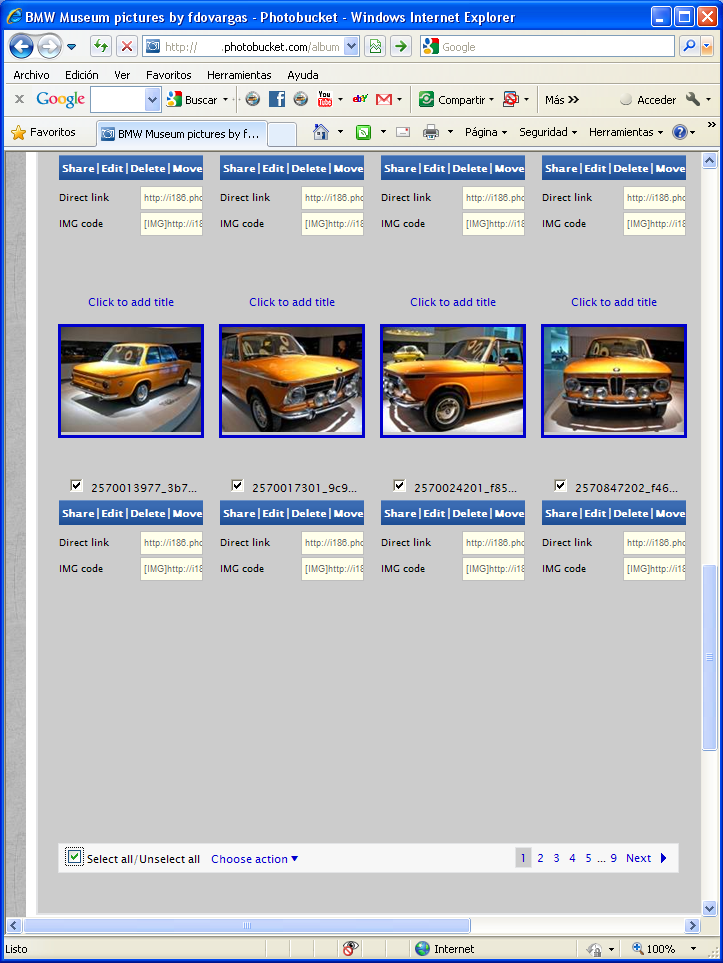
Task: Click the vertical scrollbar thumb
Action: (709, 657)
